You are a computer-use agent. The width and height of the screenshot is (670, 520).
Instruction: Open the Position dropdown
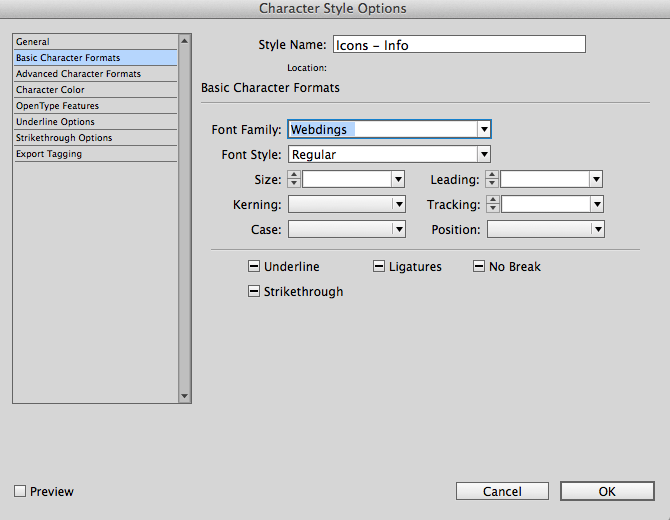(597, 229)
